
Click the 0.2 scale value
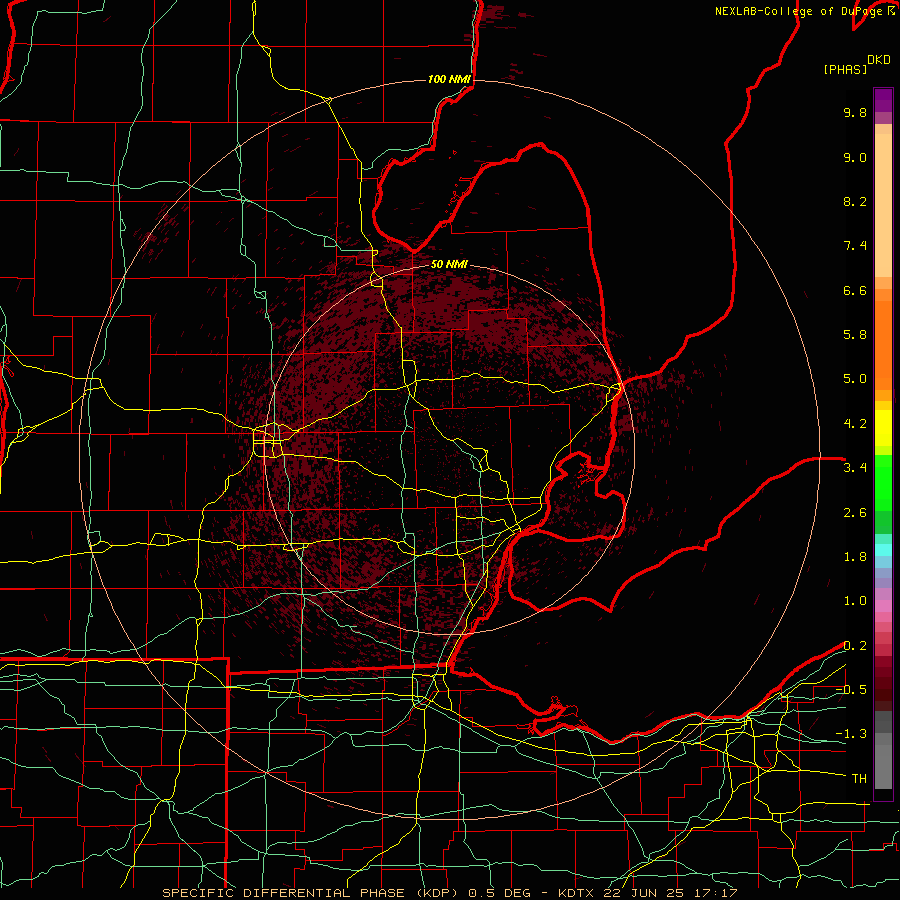[x=855, y=646]
